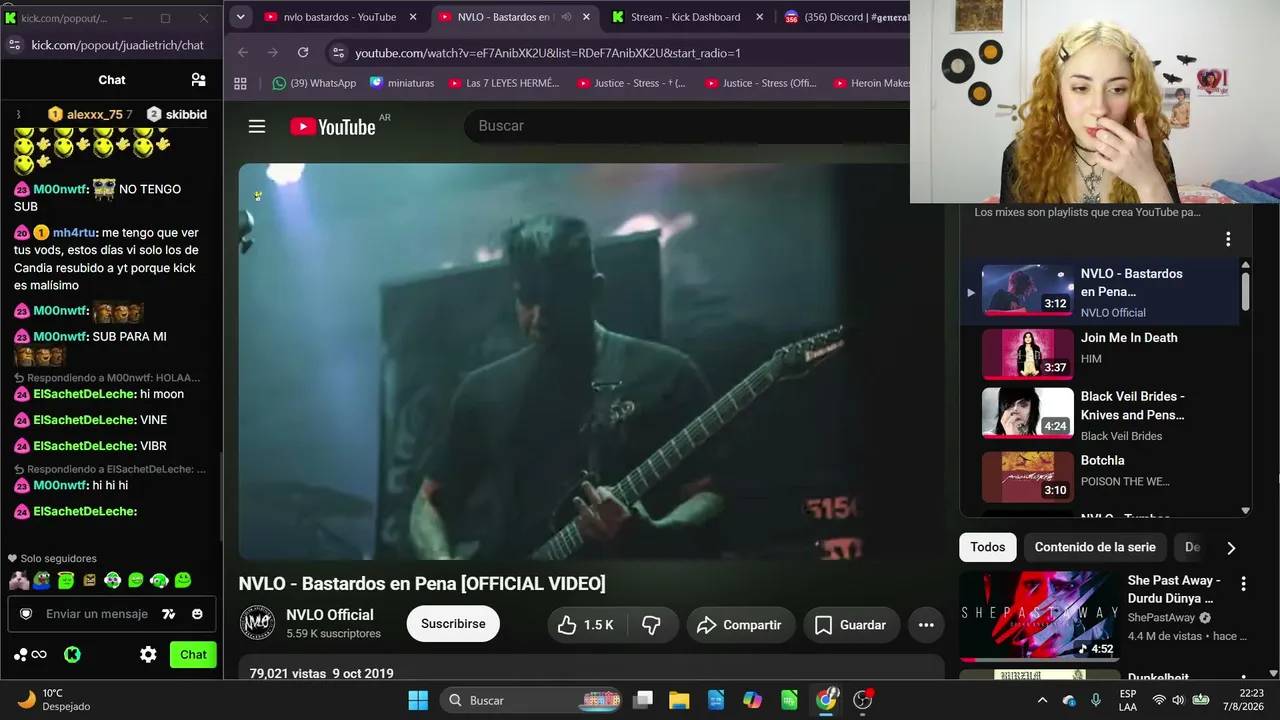Play Black Veil Brides - Knives and Pens from playlist
Image resolution: width=1280 pixels, height=720 pixels.
point(1105,413)
